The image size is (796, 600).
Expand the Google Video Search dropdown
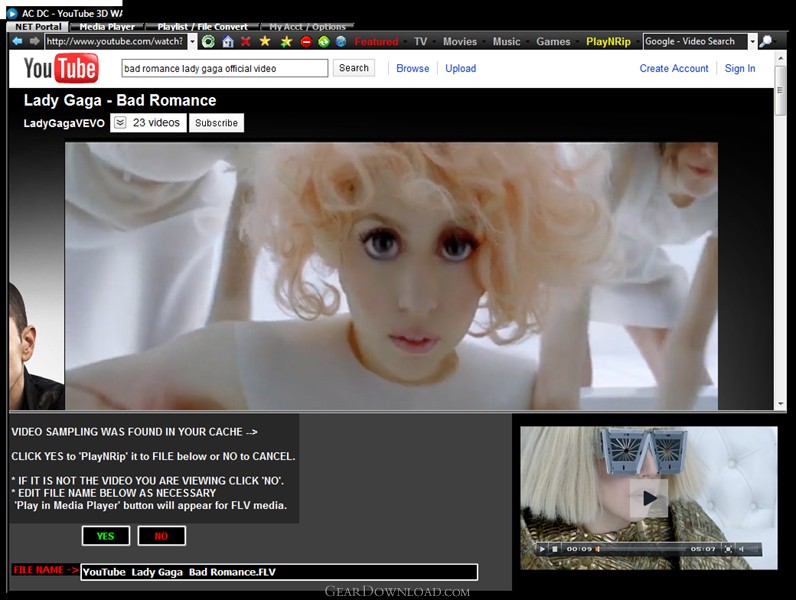point(752,42)
